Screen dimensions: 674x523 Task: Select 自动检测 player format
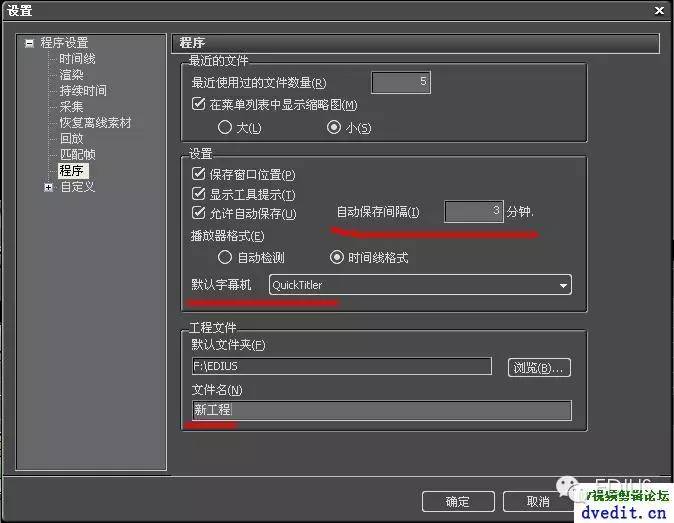(225, 257)
